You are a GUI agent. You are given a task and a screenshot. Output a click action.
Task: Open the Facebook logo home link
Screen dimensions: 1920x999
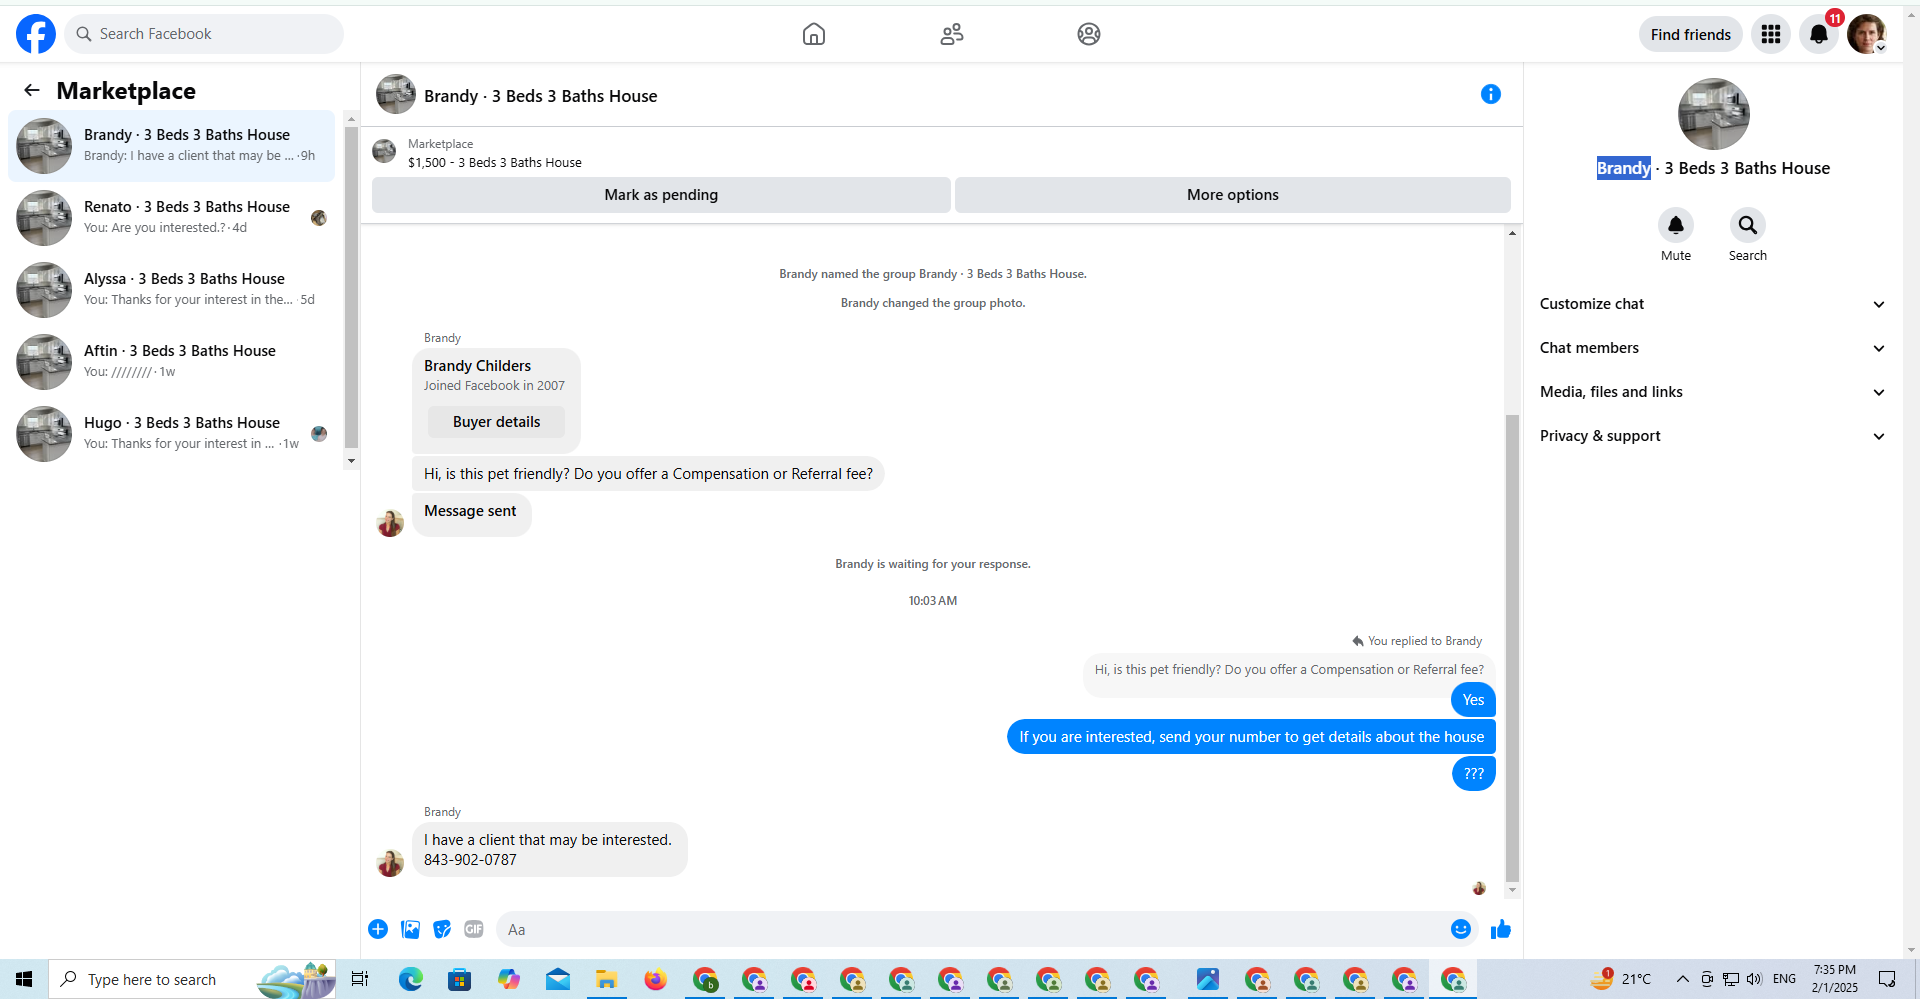[36, 34]
